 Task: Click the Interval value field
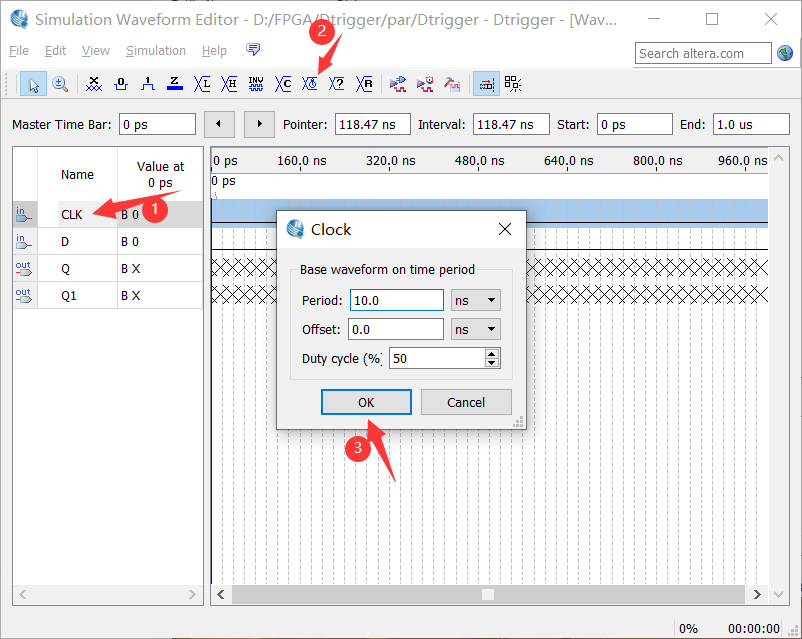coord(511,124)
